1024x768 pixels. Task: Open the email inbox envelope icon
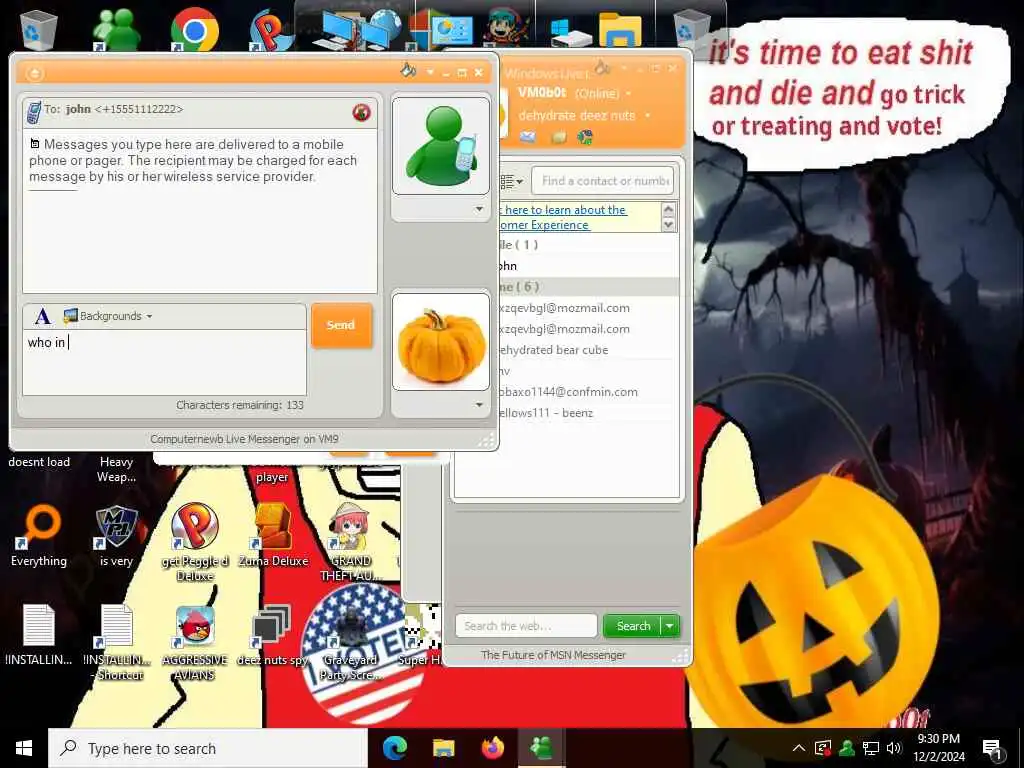coord(528,136)
